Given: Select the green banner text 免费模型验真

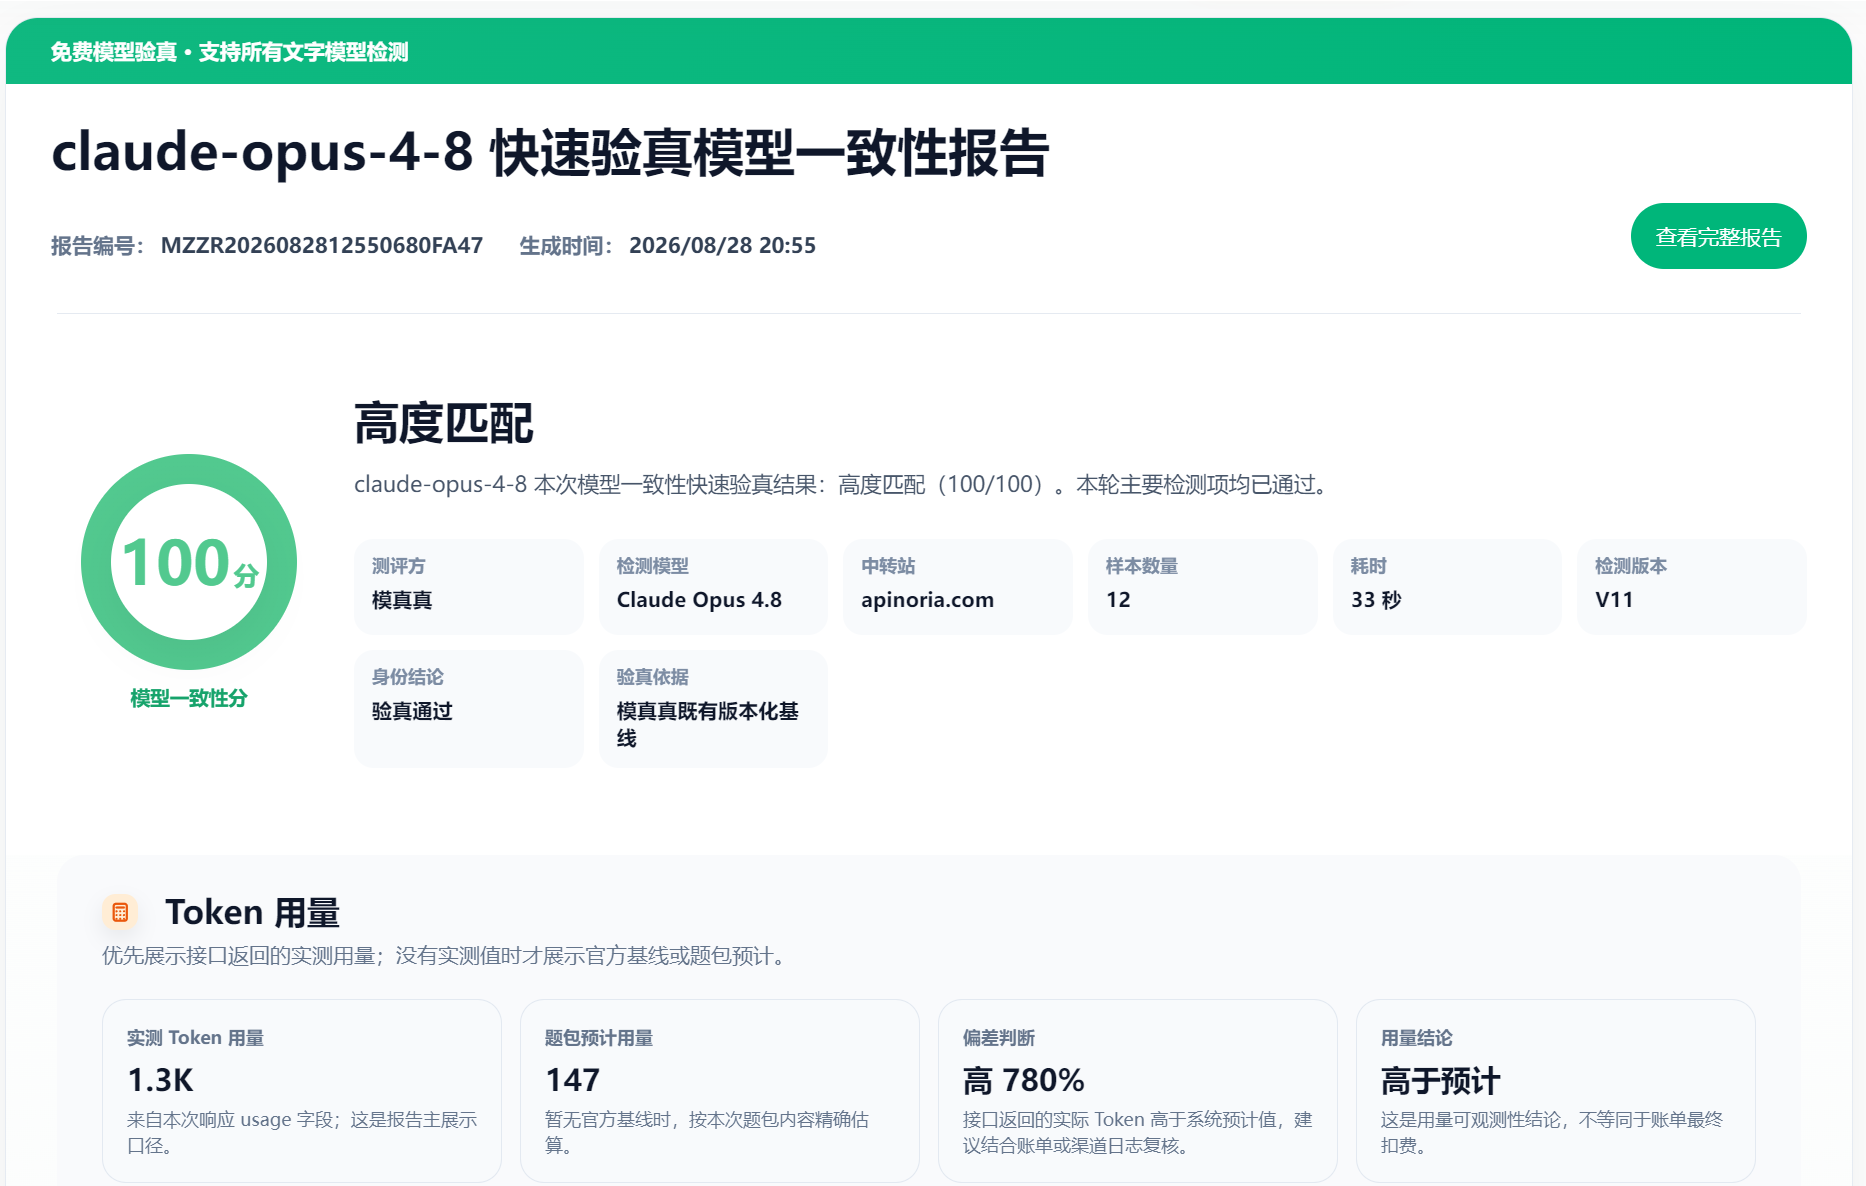Looking at the screenshot, I should point(114,52).
